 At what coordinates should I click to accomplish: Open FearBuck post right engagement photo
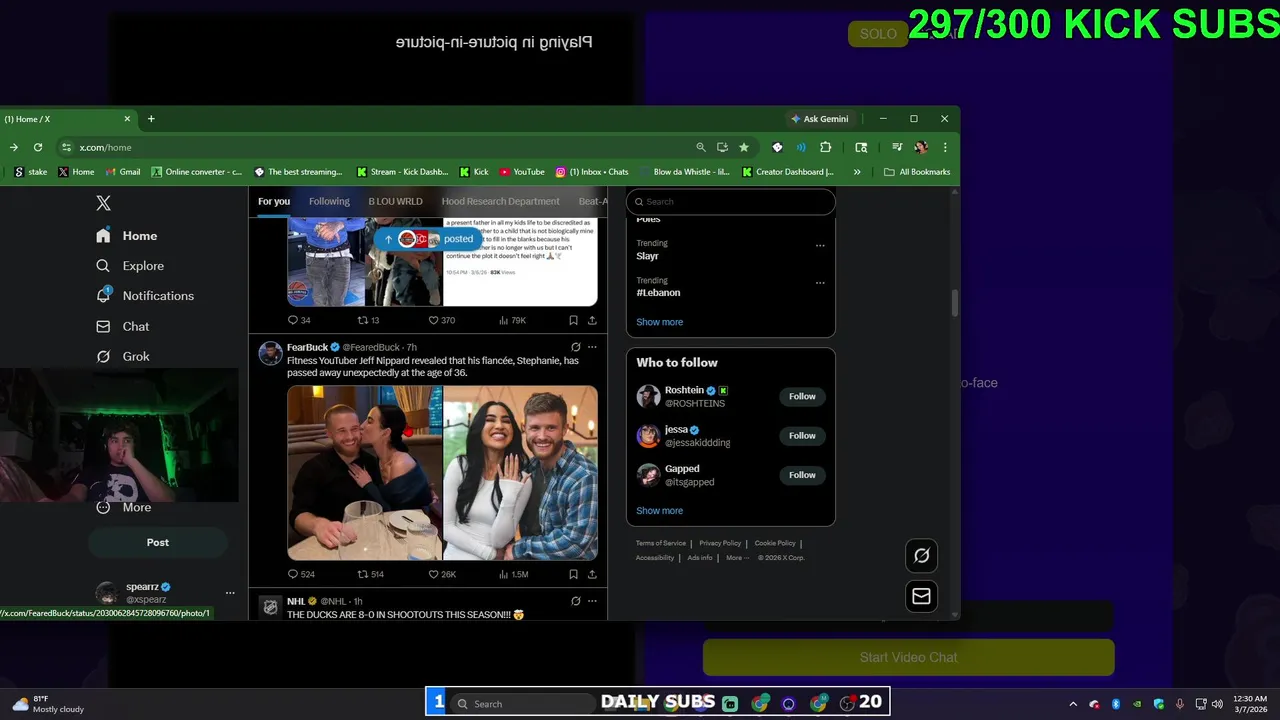pyautogui.click(x=520, y=472)
